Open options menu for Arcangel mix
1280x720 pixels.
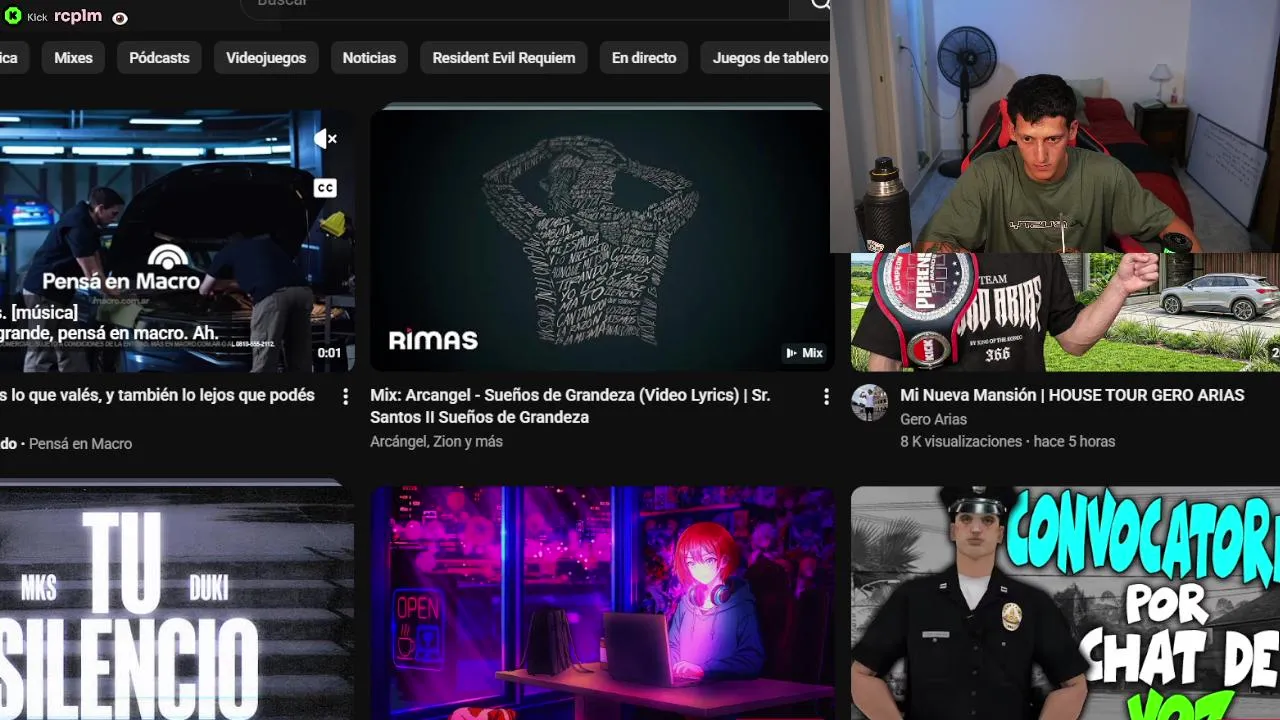click(x=826, y=397)
